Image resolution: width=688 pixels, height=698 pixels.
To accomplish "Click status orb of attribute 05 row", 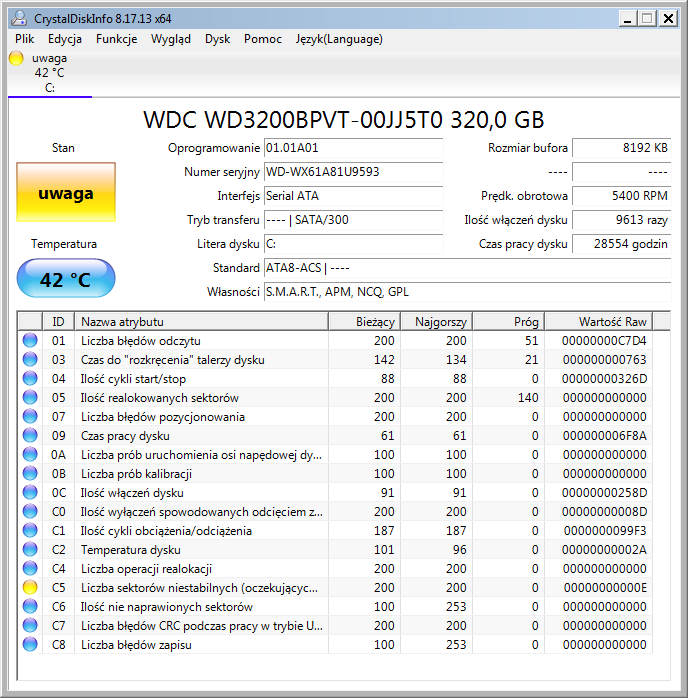I will 30,398.
